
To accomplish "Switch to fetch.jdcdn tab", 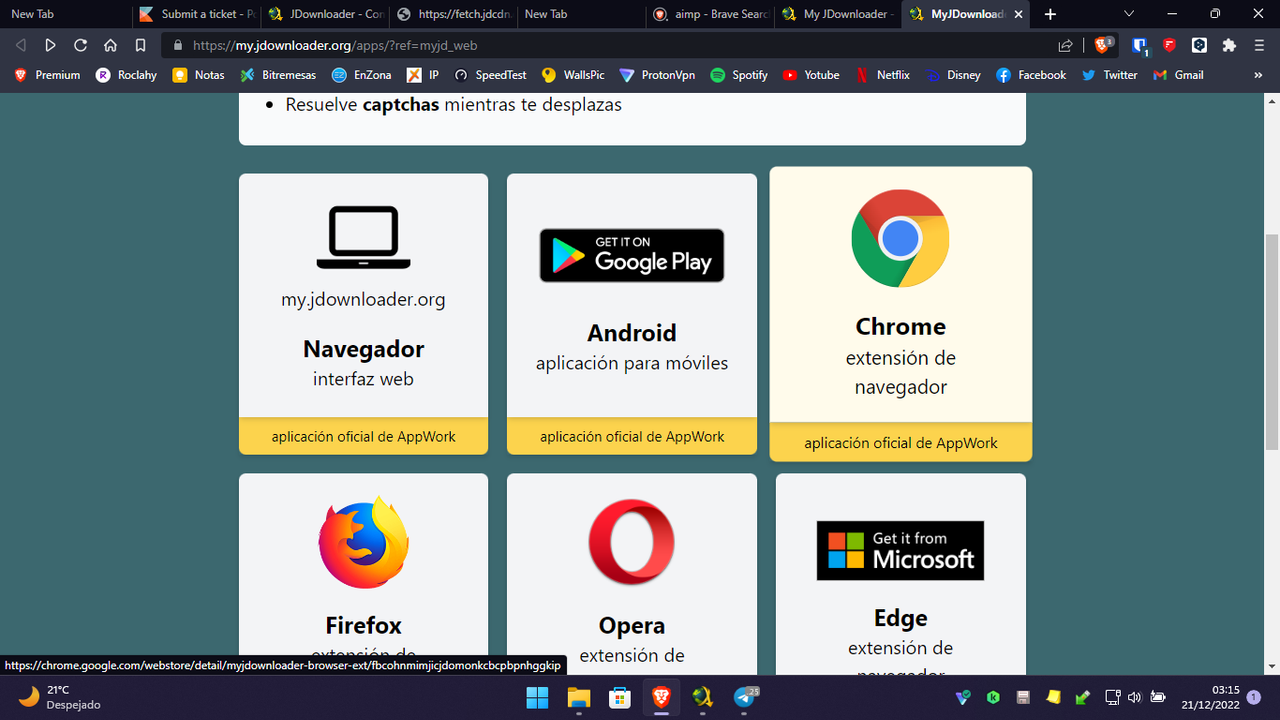I will coord(454,14).
